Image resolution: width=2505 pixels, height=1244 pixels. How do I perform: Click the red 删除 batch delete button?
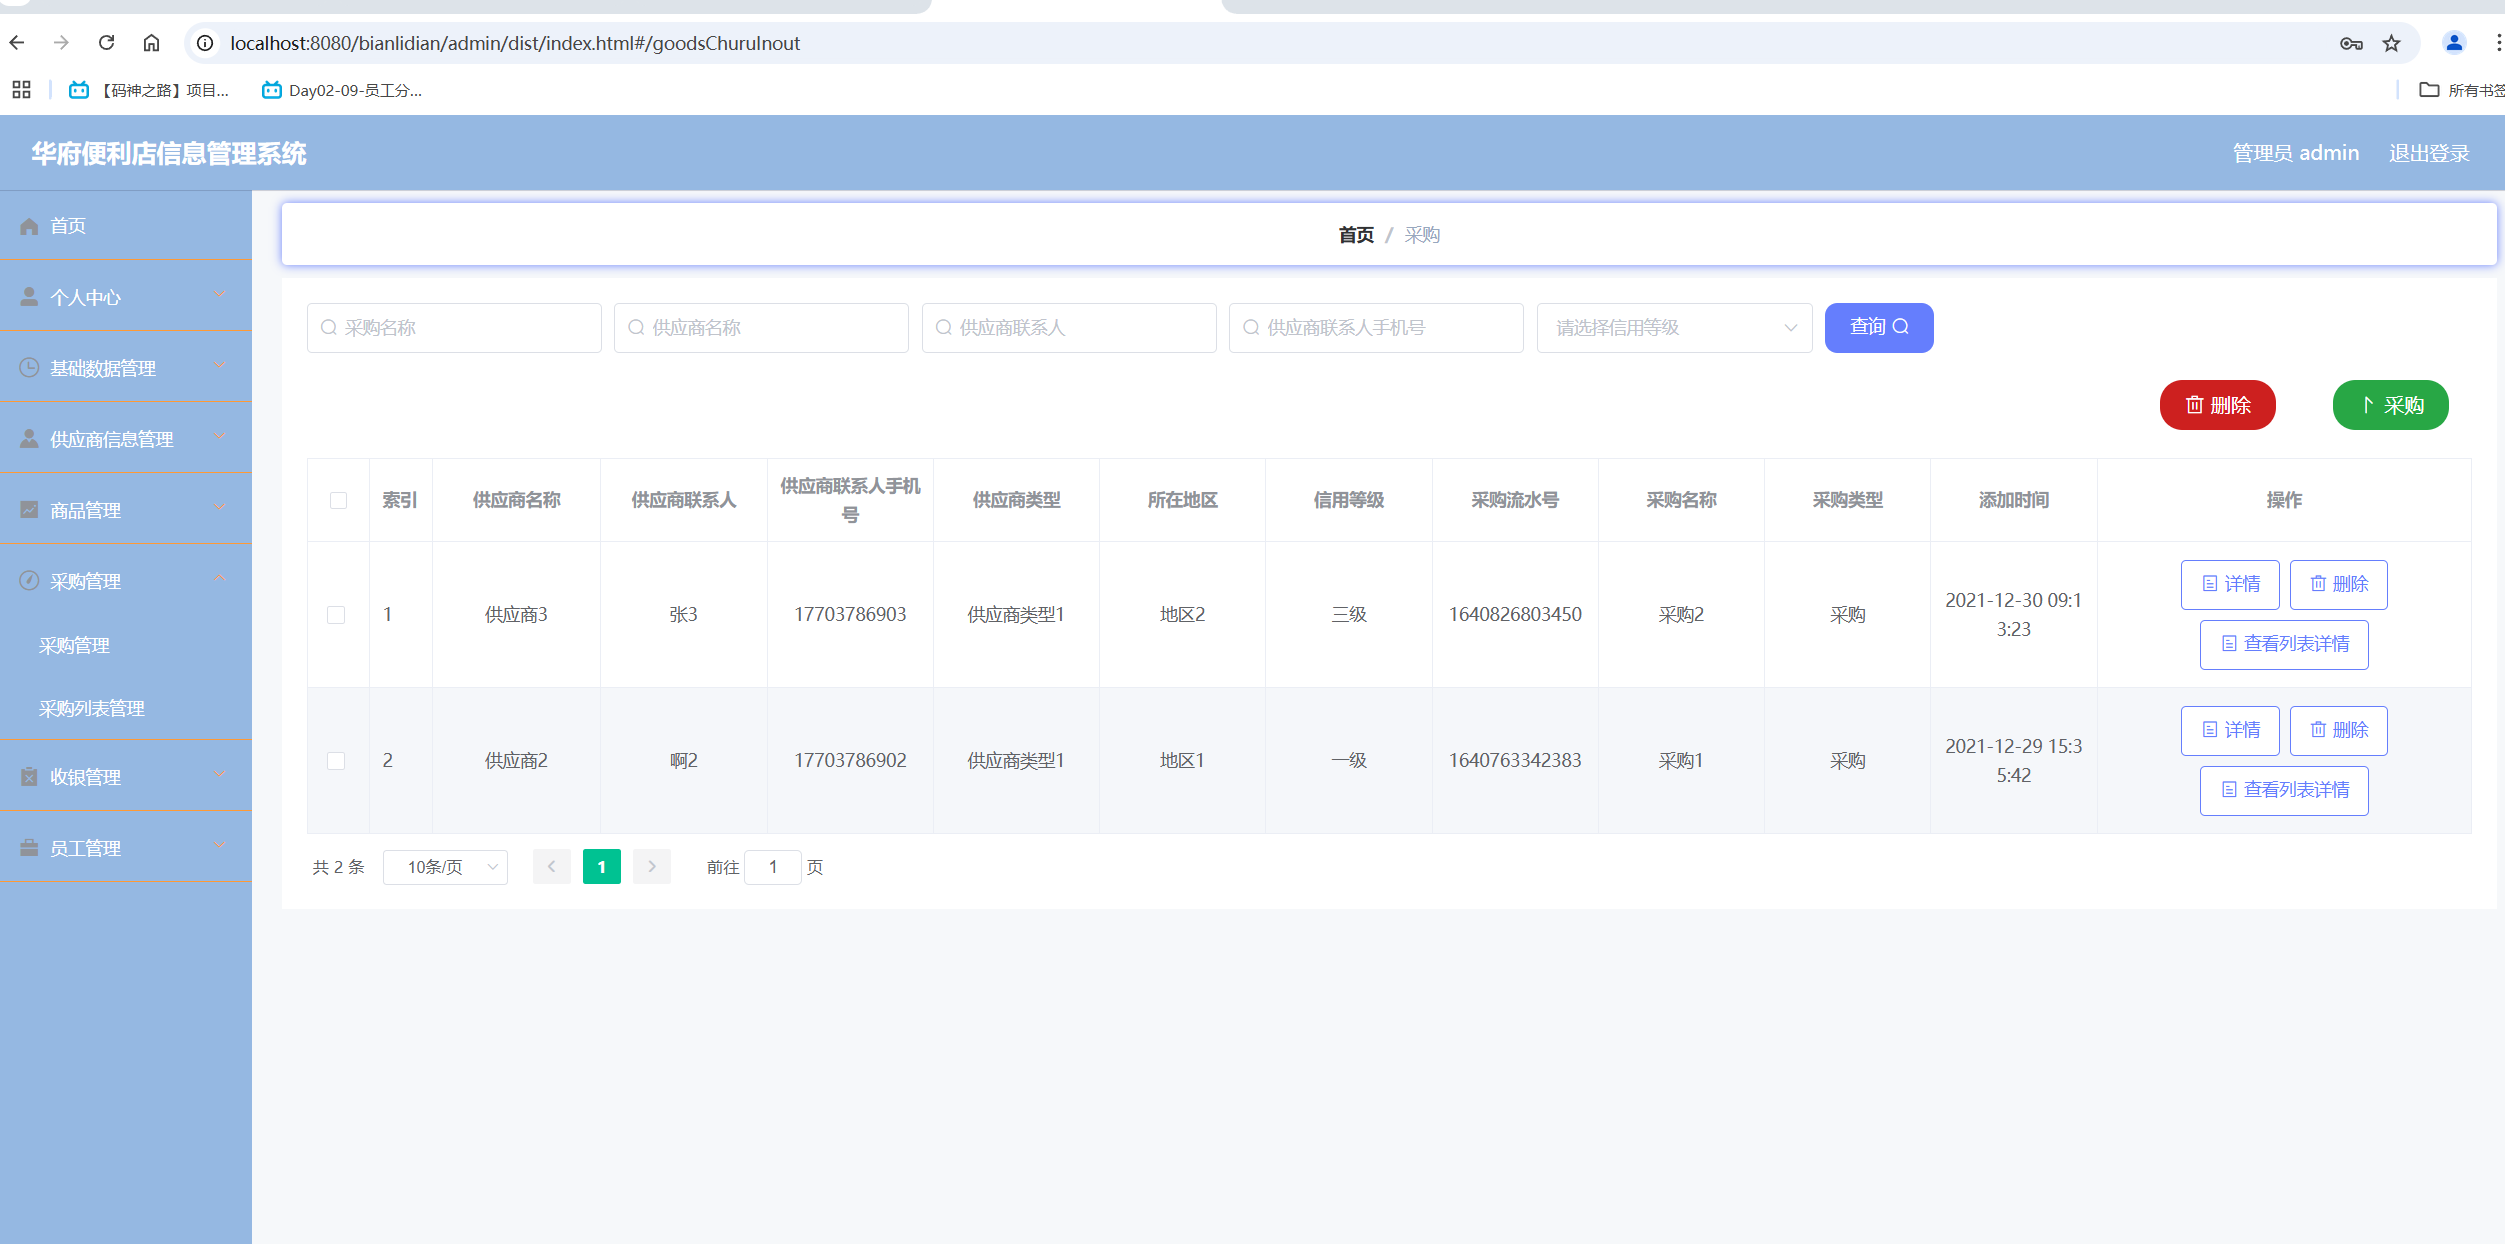pos(2218,405)
